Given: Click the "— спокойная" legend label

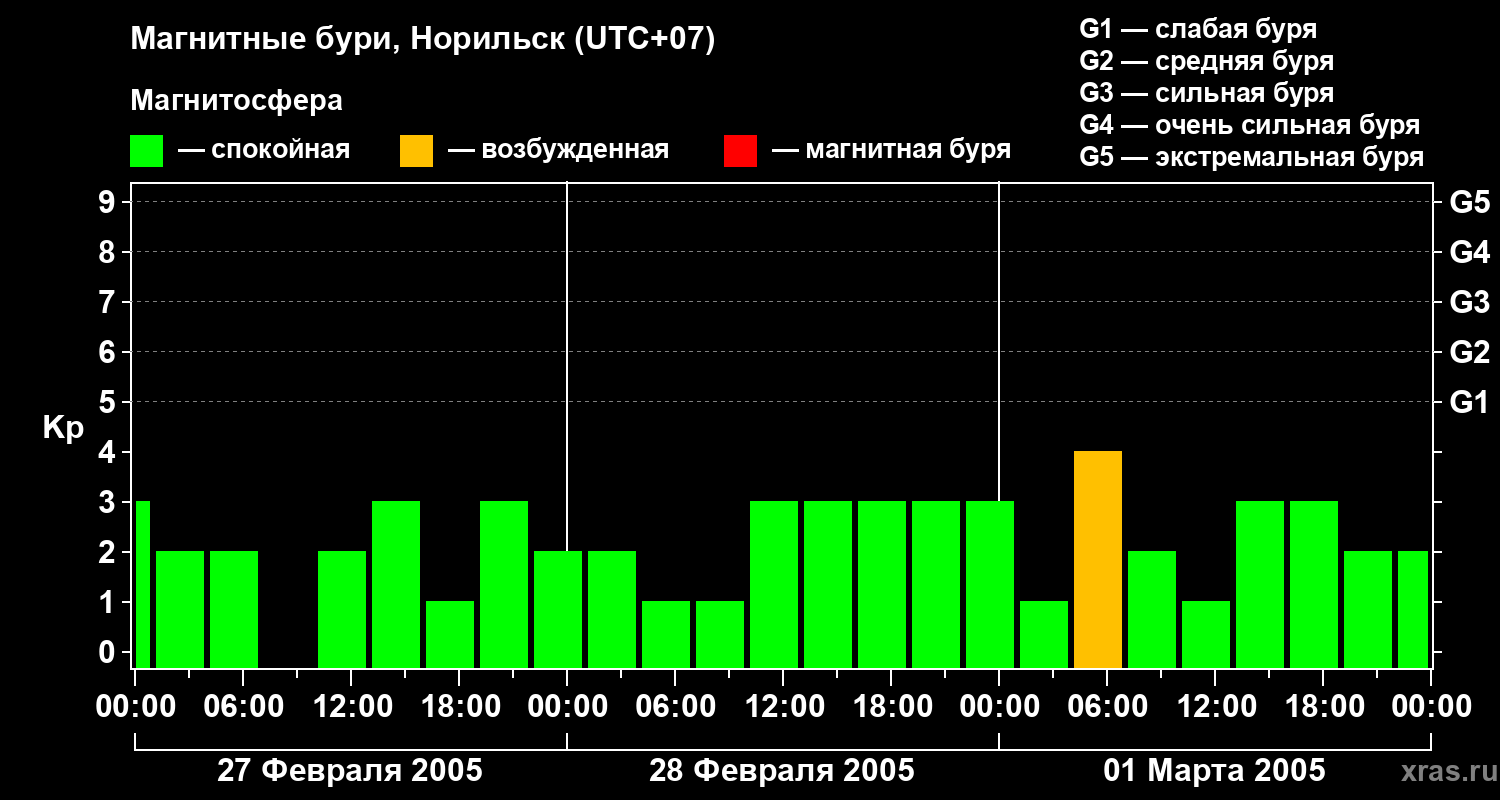Looking at the screenshot, I should 264,150.
